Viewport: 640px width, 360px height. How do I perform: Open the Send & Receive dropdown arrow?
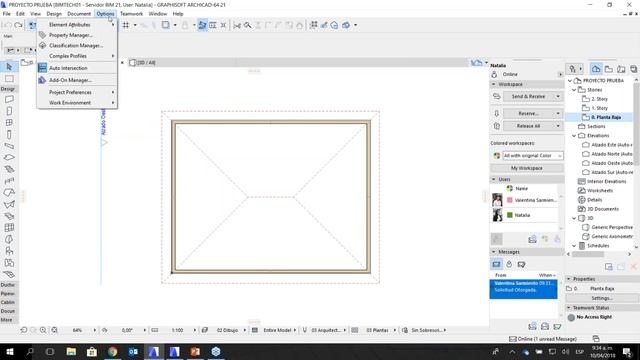pos(558,96)
